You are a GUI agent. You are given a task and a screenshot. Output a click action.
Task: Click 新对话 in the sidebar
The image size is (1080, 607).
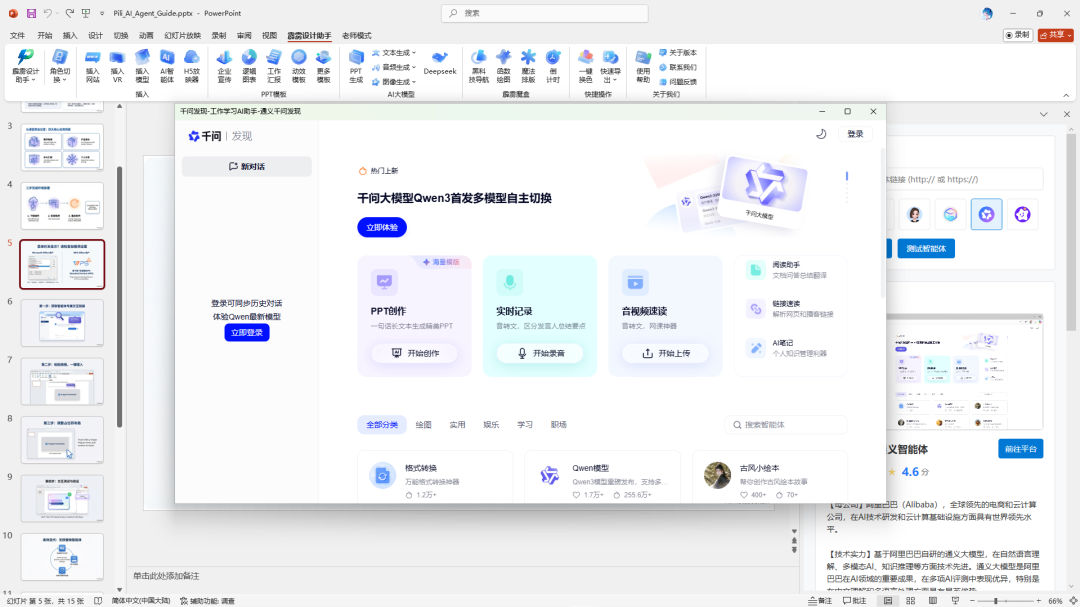tap(247, 166)
